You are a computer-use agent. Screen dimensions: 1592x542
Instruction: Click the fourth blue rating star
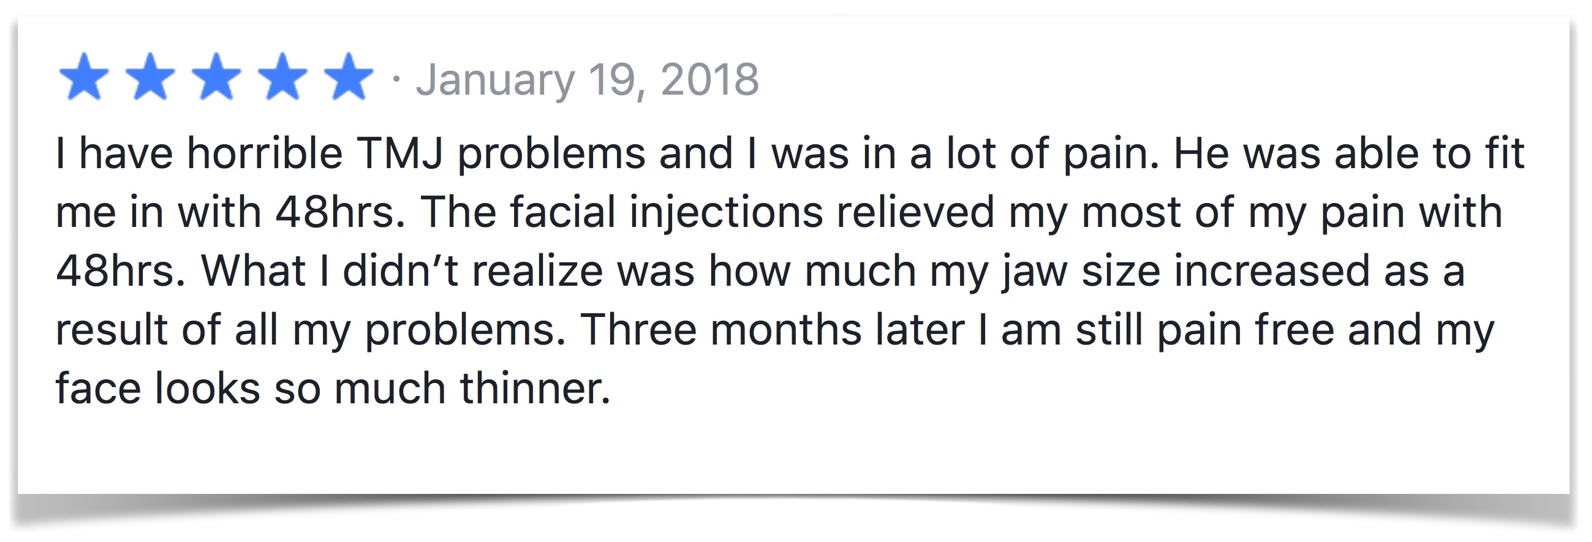click(283, 79)
